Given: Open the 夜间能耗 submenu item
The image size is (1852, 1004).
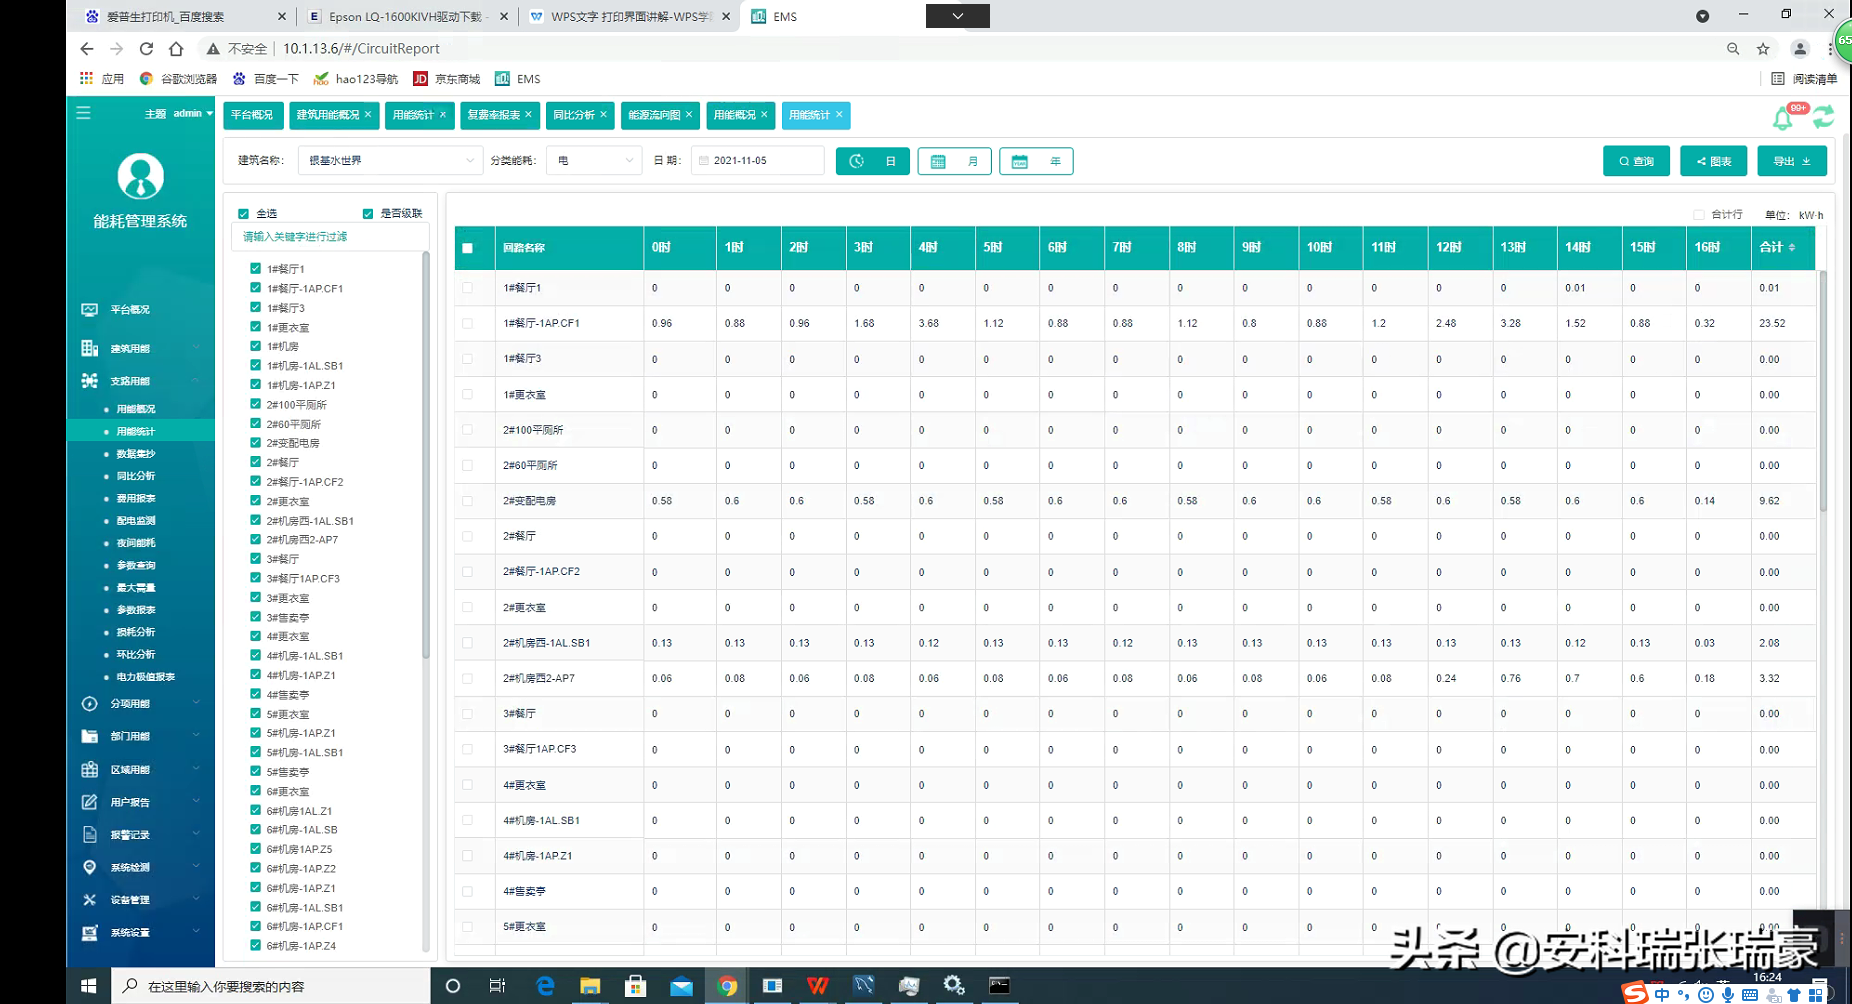Looking at the screenshot, I should click(136, 543).
